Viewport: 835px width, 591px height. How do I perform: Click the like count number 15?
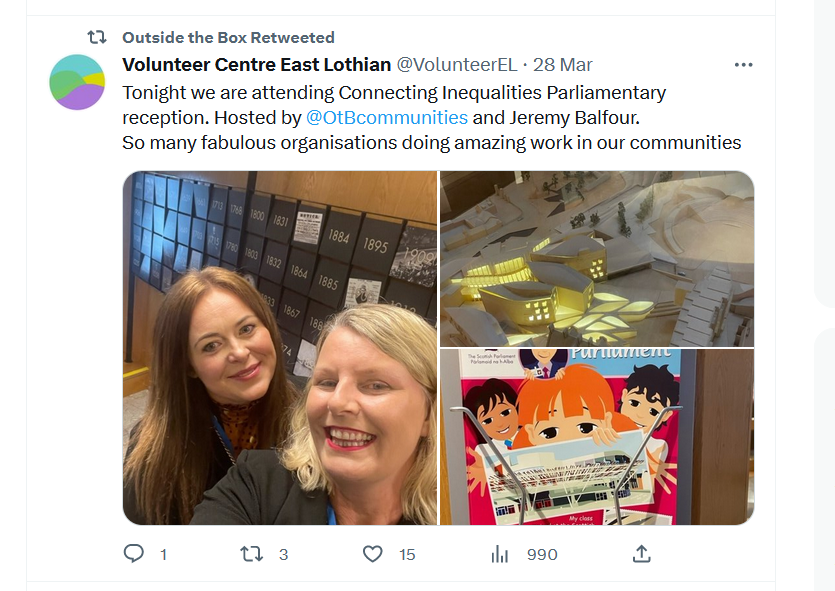click(407, 555)
